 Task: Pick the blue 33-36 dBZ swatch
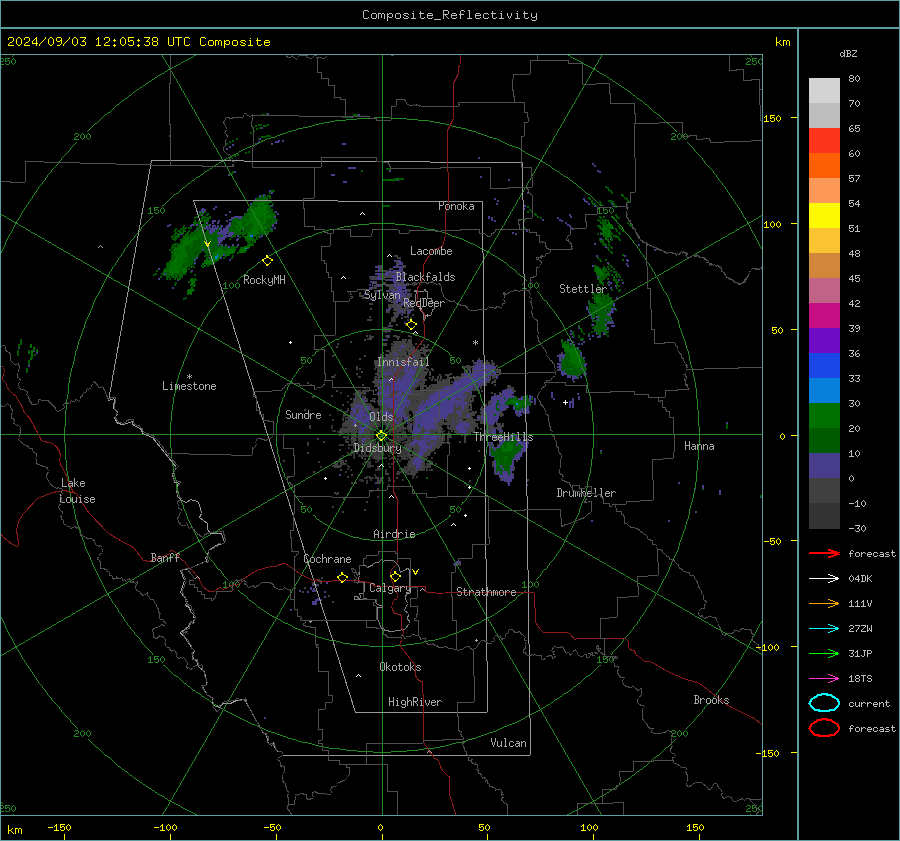pos(824,365)
